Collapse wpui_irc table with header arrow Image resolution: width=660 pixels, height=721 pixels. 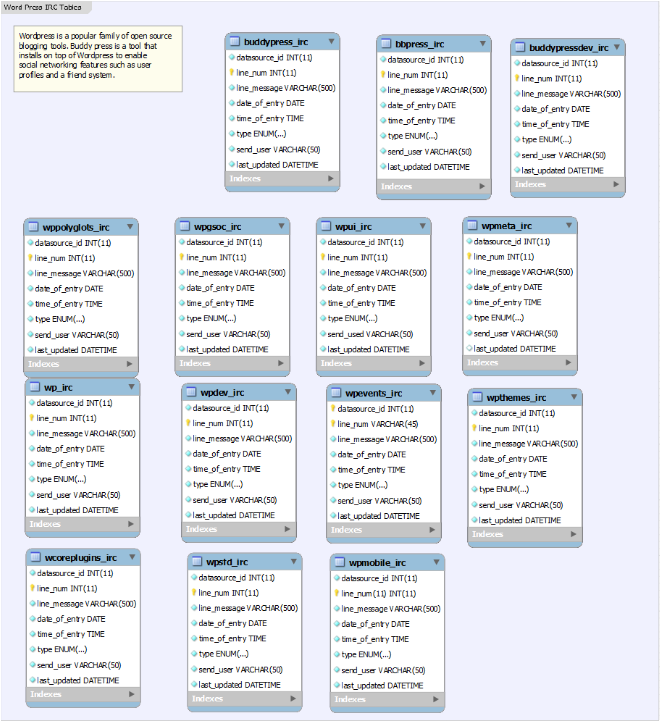tap(423, 226)
